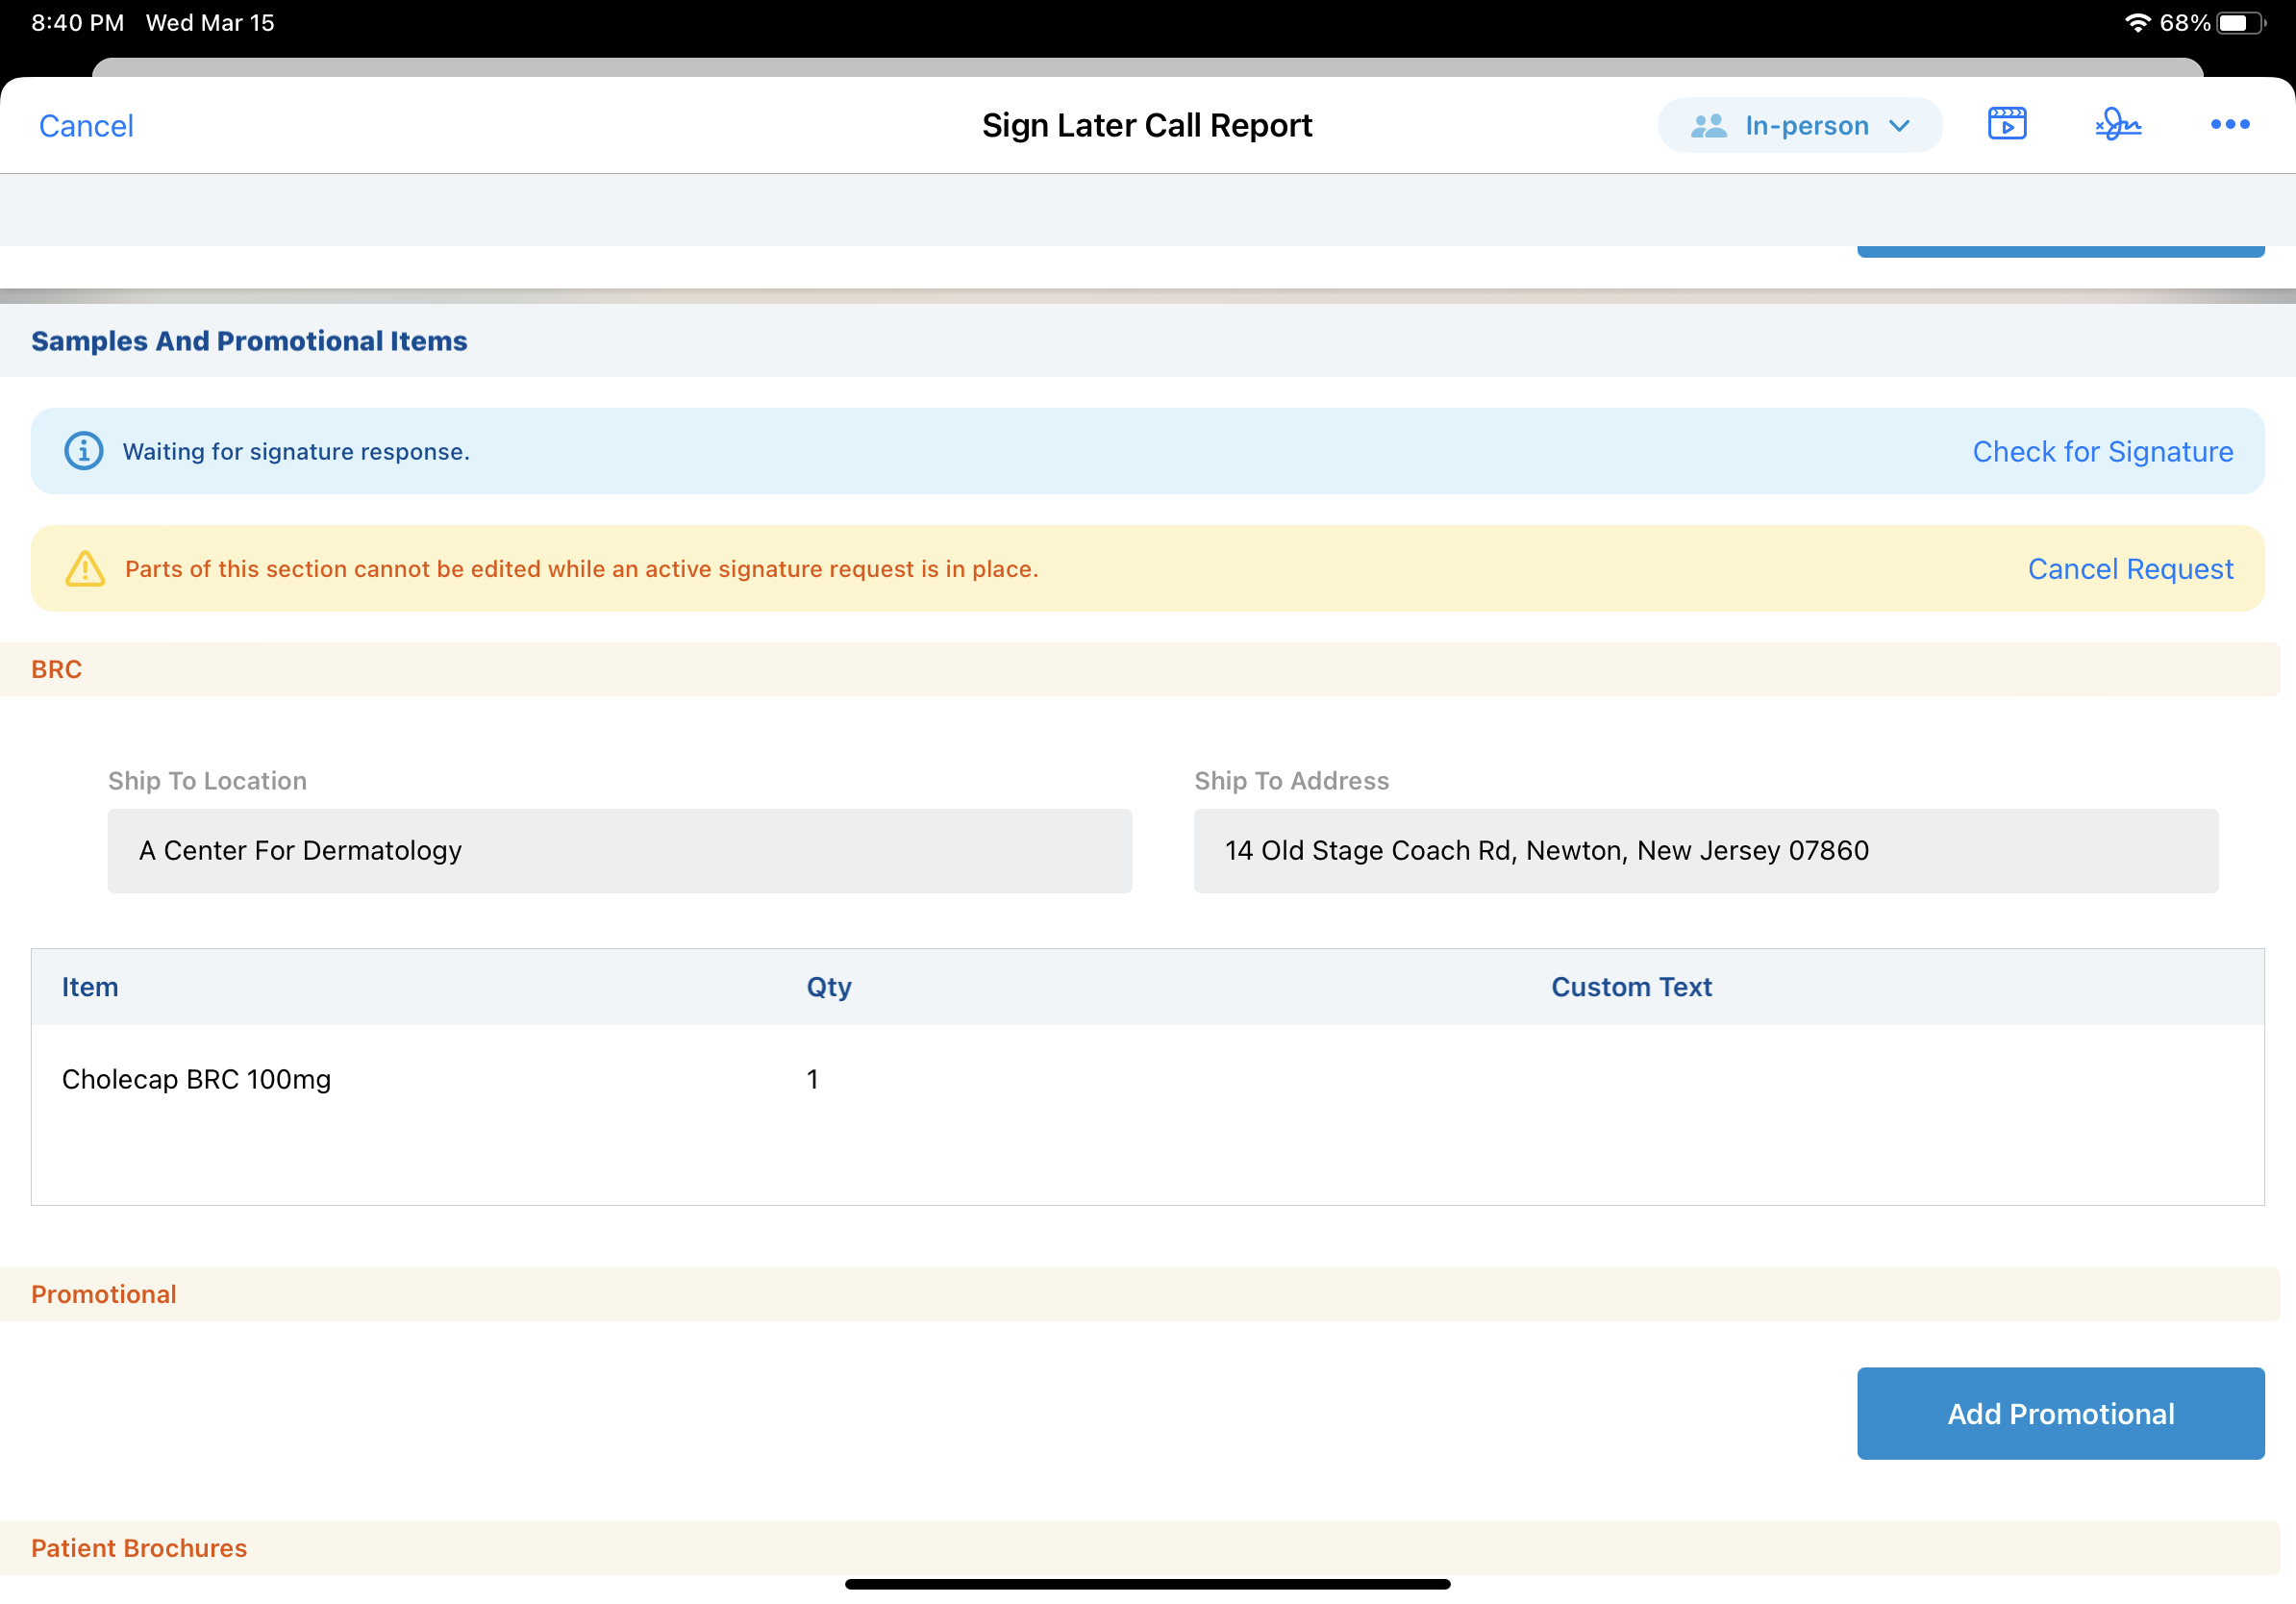Tap the Patient Brochures section header
This screenshot has width=2296, height=1604.
click(x=139, y=1548)
